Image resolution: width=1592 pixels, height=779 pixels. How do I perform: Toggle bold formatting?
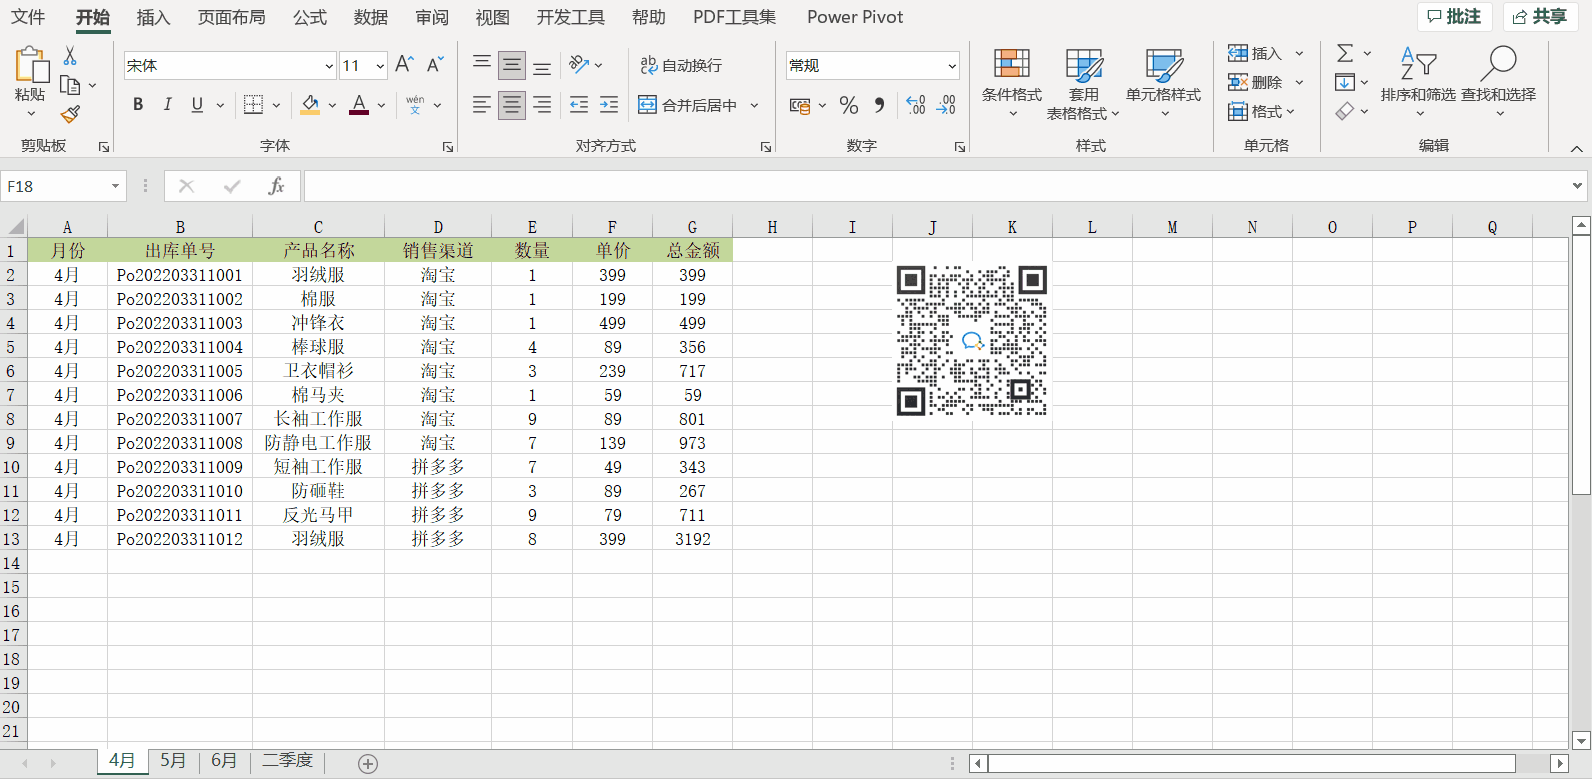138,105
